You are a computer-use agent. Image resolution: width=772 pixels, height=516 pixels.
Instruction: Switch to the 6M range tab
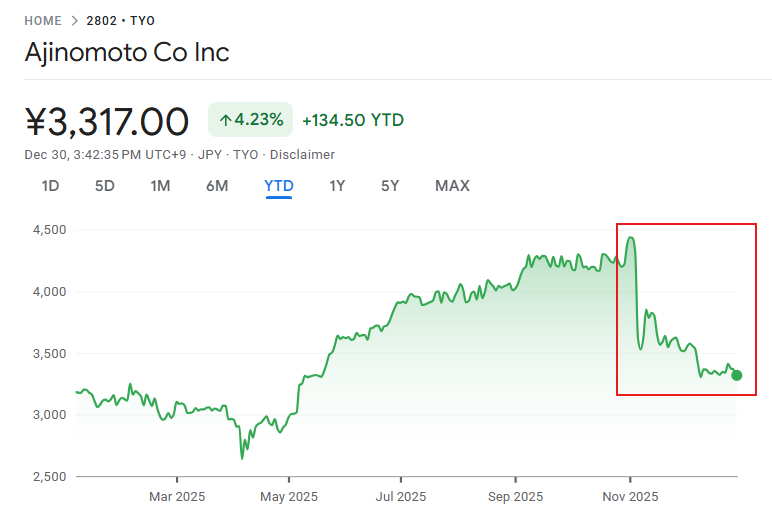click(x=217, y=186)
